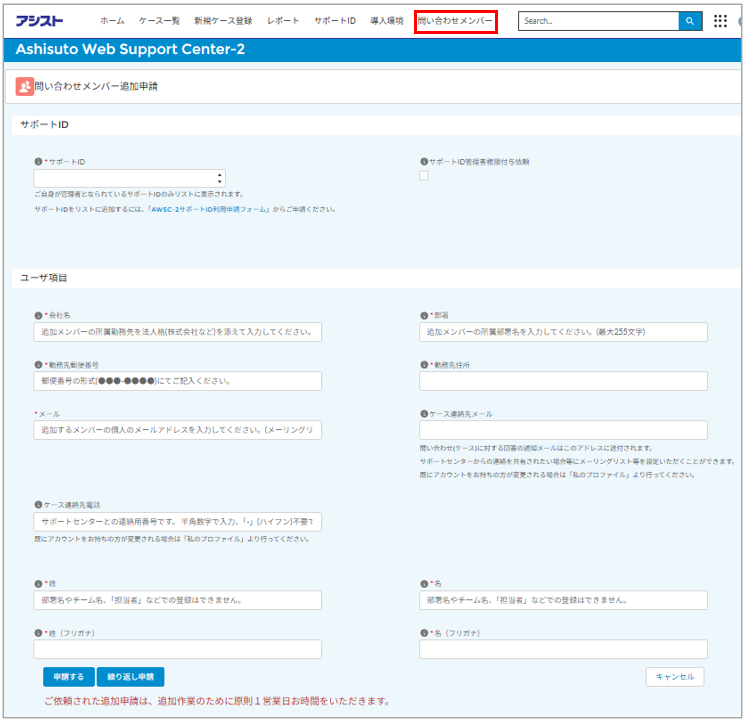
Task: Click the search magnifier button
Action: [x=690, y=21]
